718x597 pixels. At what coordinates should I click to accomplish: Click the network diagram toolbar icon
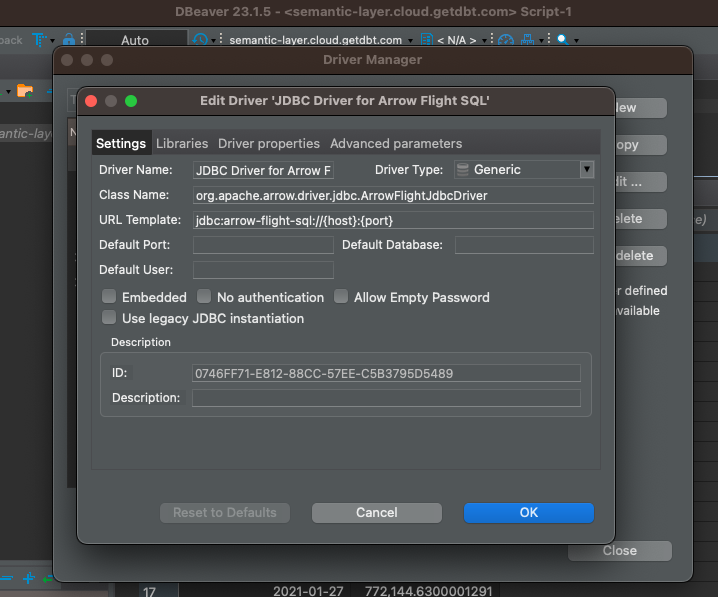(528, 40)
